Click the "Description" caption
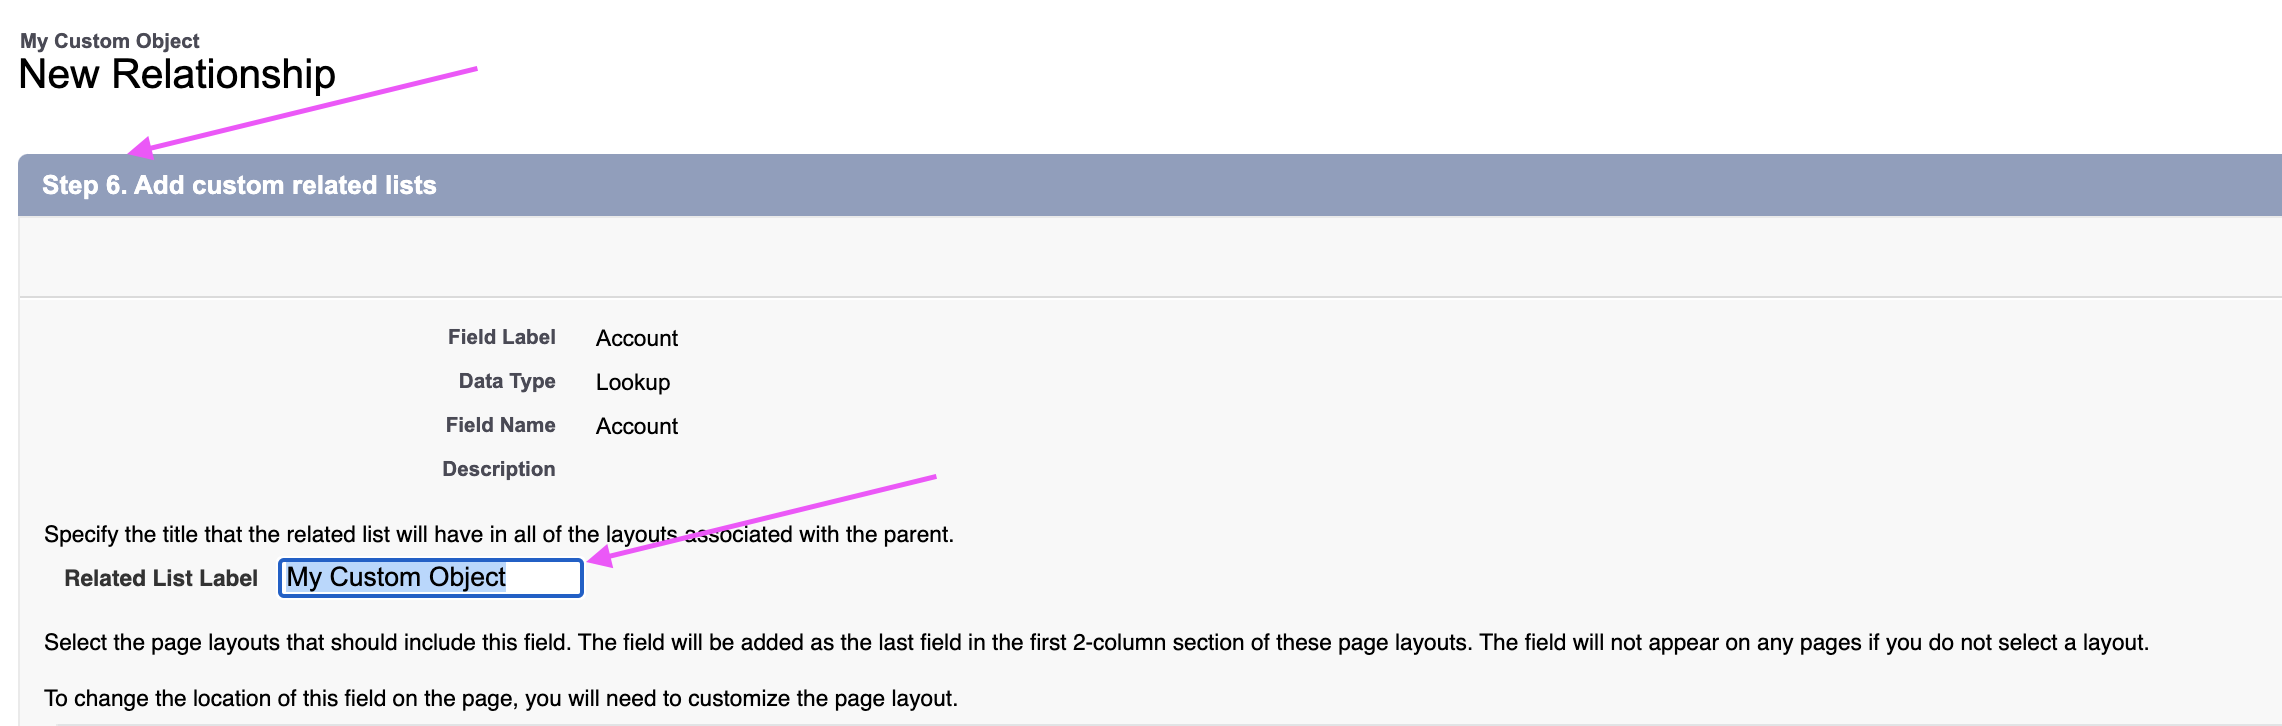Viewport: 2282px width, 726px height. 498,469
